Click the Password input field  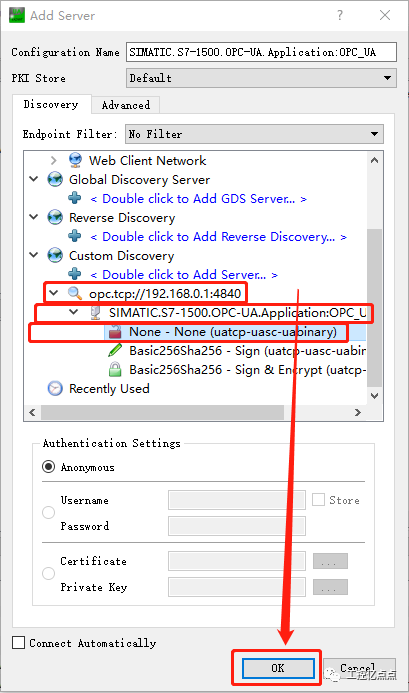237,526
